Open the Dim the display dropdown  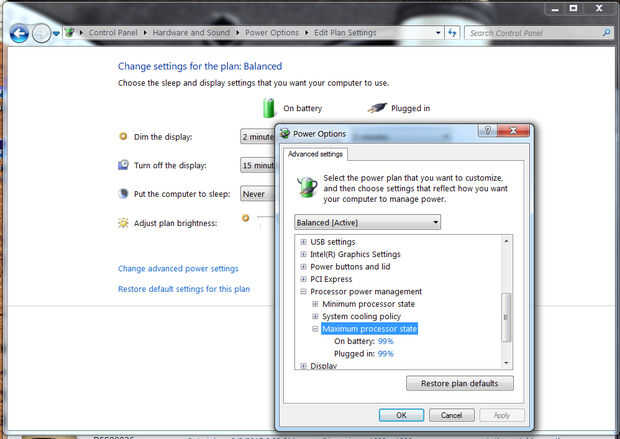click(257, 136)
